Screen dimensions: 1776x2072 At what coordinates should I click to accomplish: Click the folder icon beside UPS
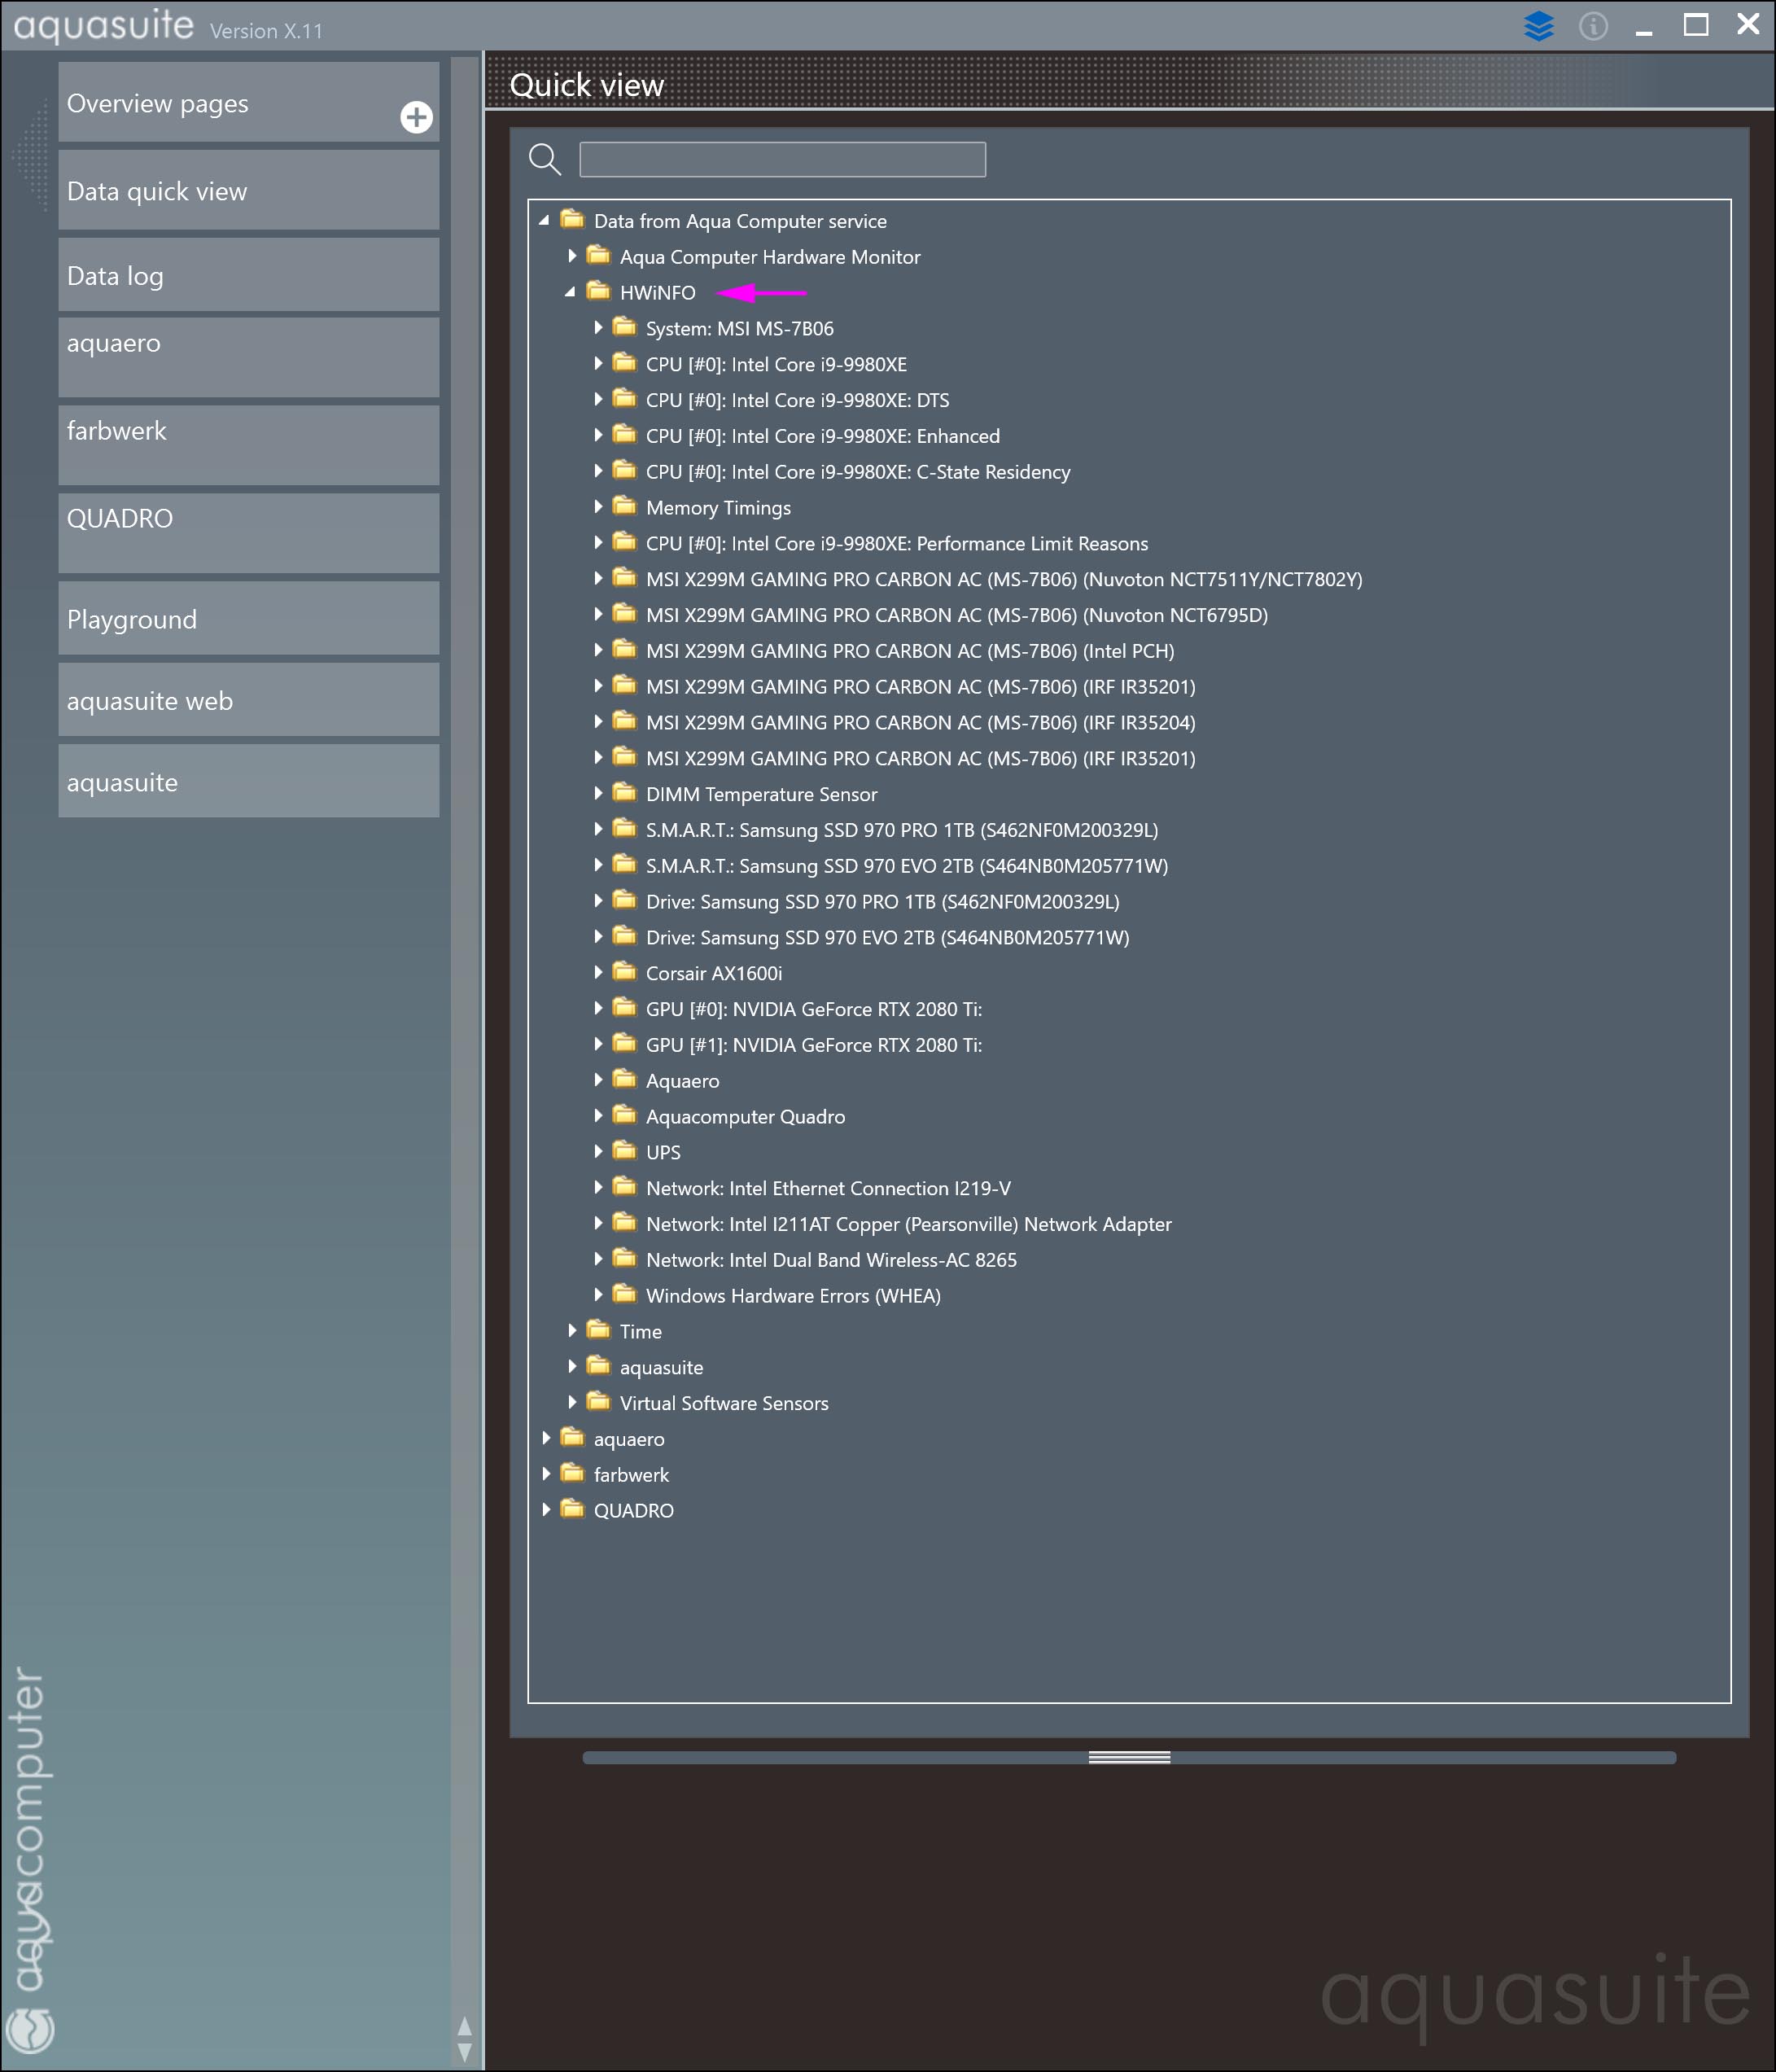click(624, 1151)
